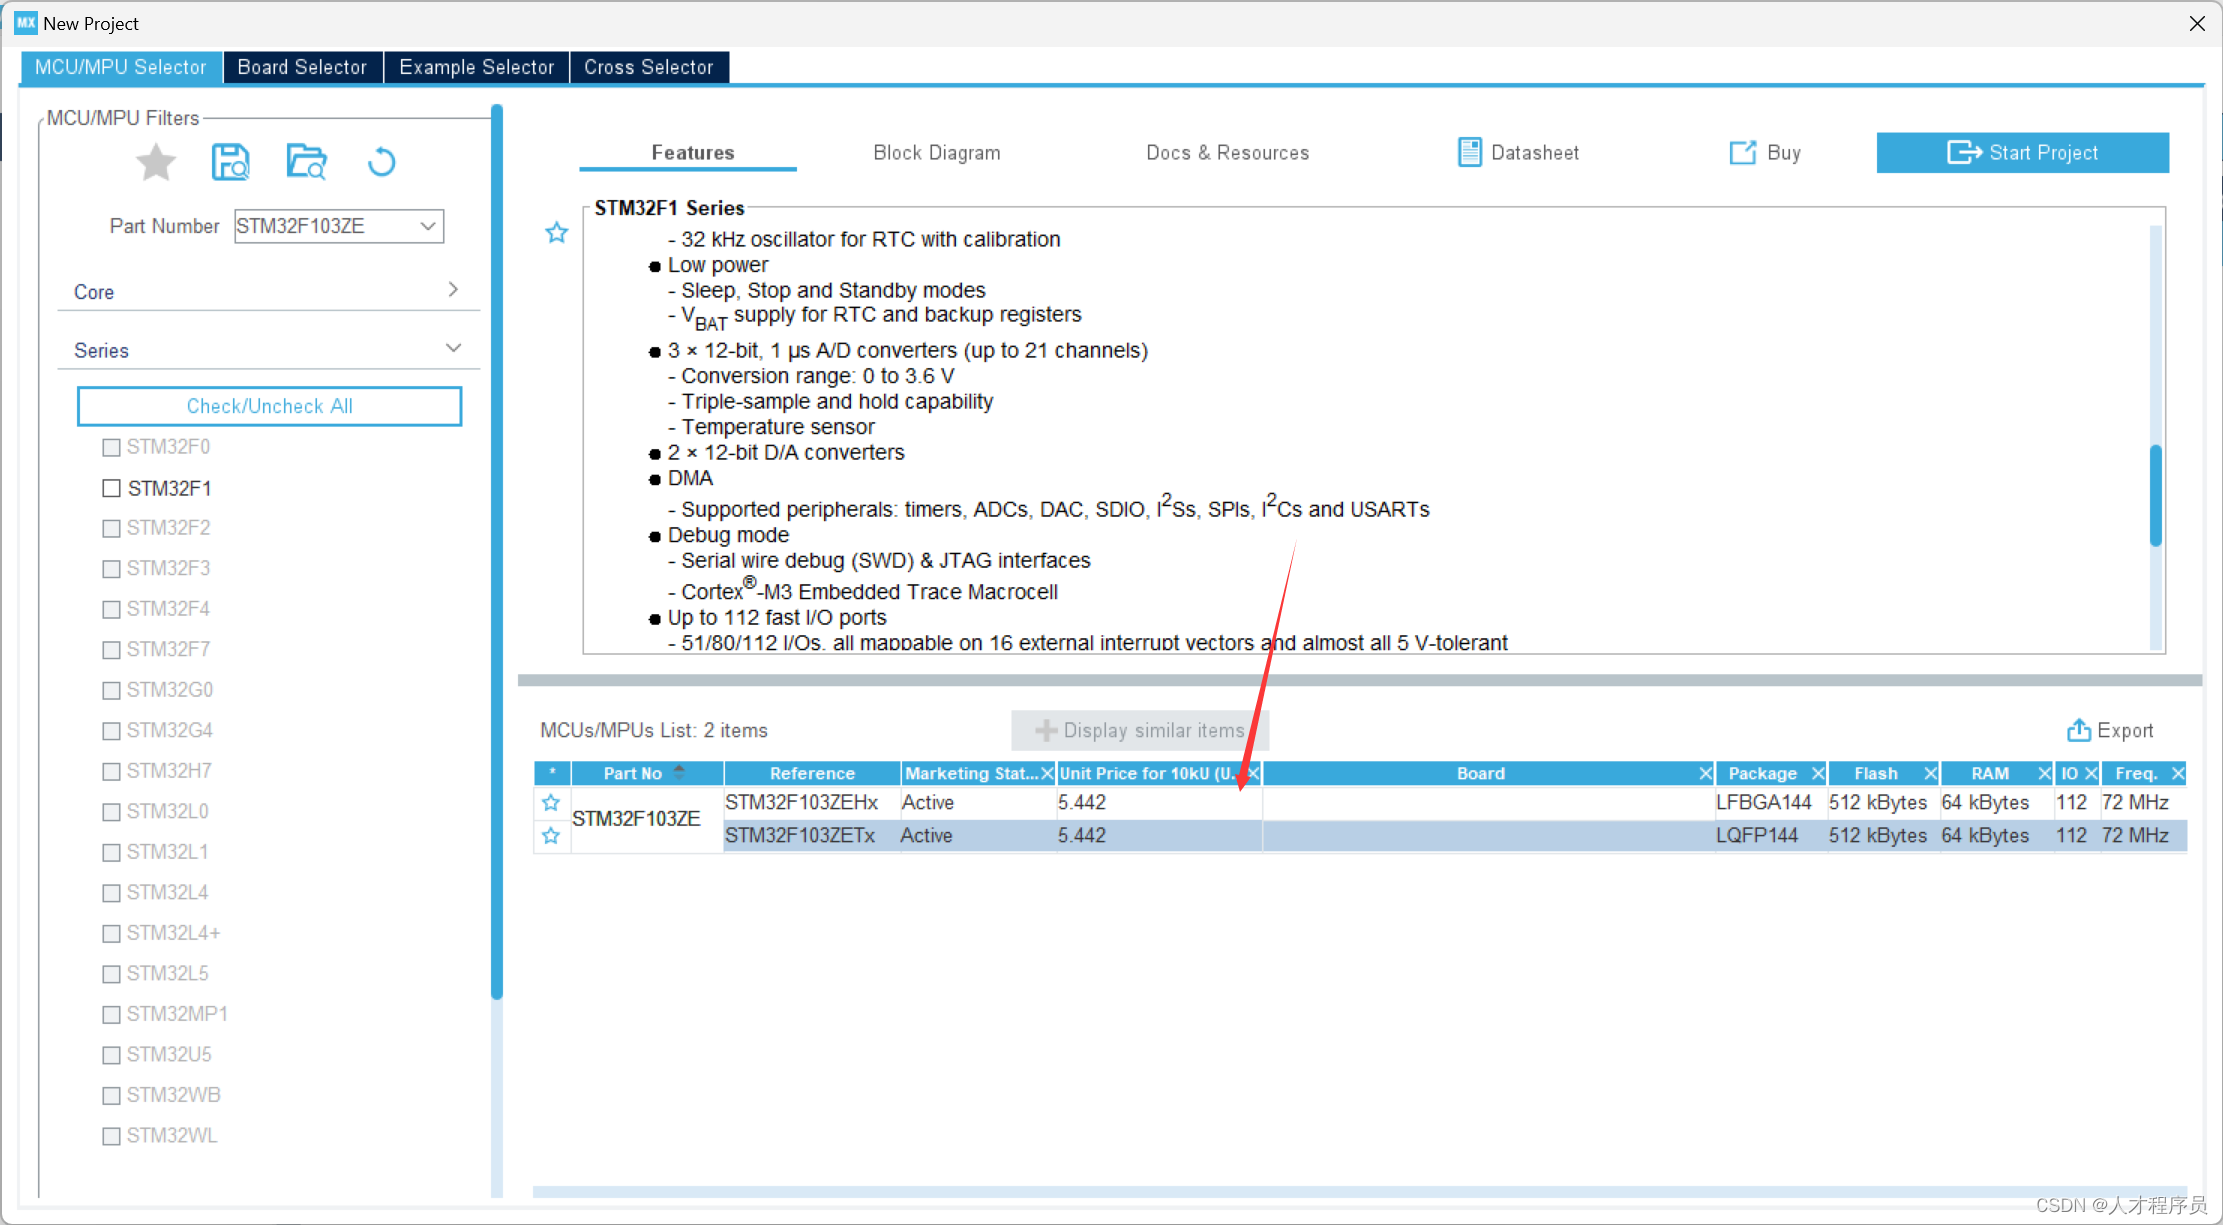Remove the IO column via its X
The width and height of the screenshot is (2223, 1225).
tap(2091, 773)
